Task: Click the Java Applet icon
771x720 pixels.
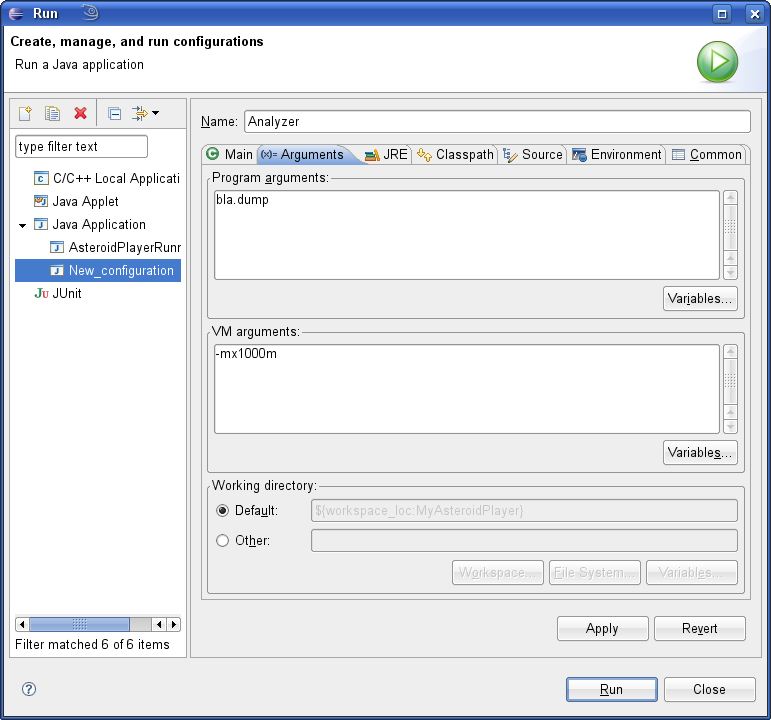Action: 41,201
